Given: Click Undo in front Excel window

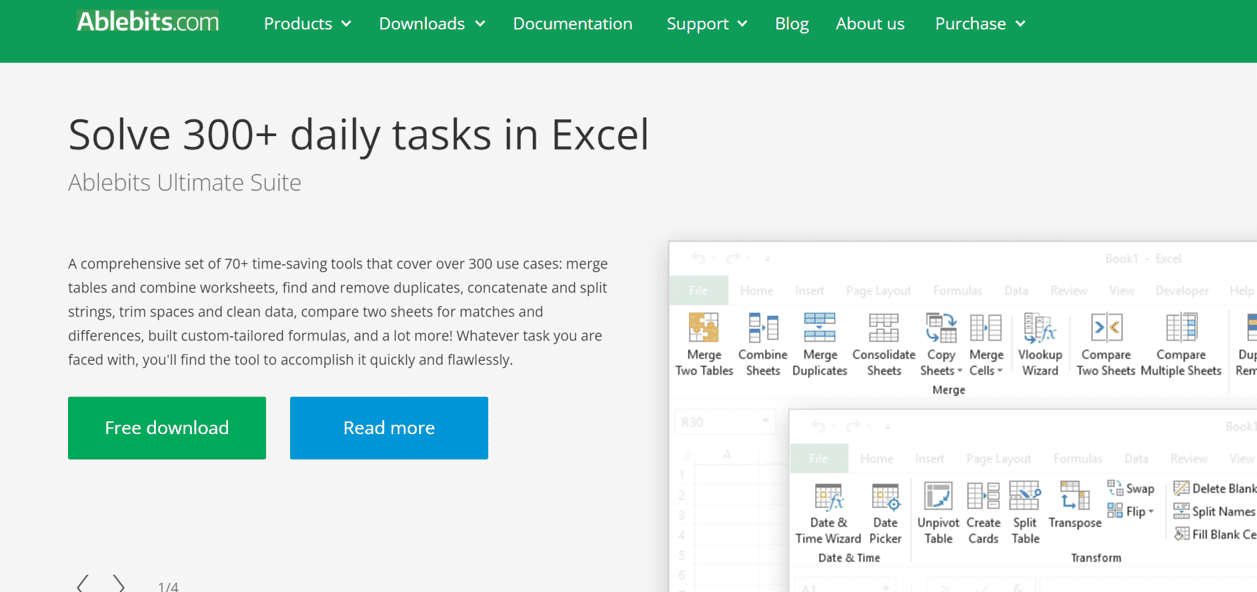Looking at the screenshot, I should [818, 426].
